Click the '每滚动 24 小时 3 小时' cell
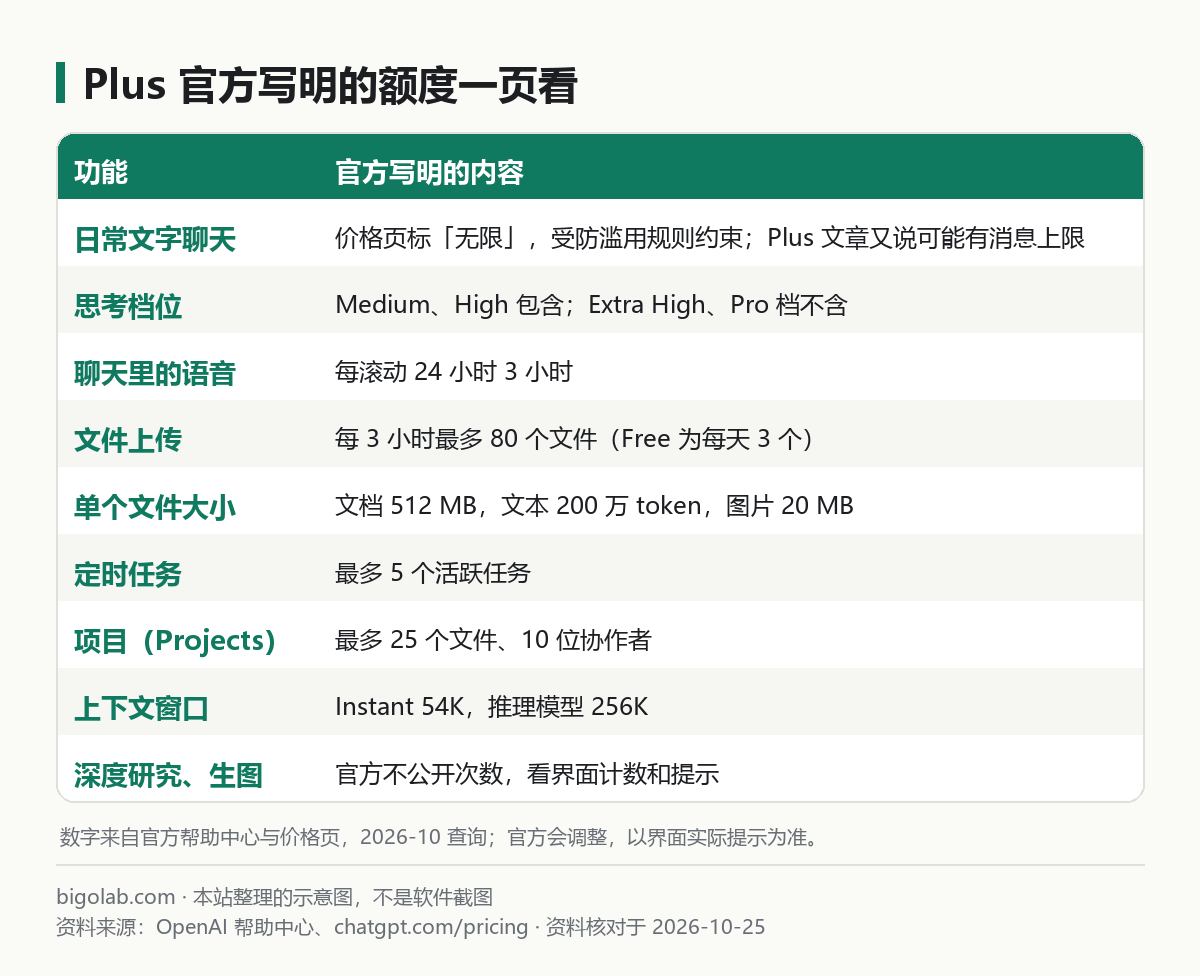The image size is (1200, 976). [453, 372]
